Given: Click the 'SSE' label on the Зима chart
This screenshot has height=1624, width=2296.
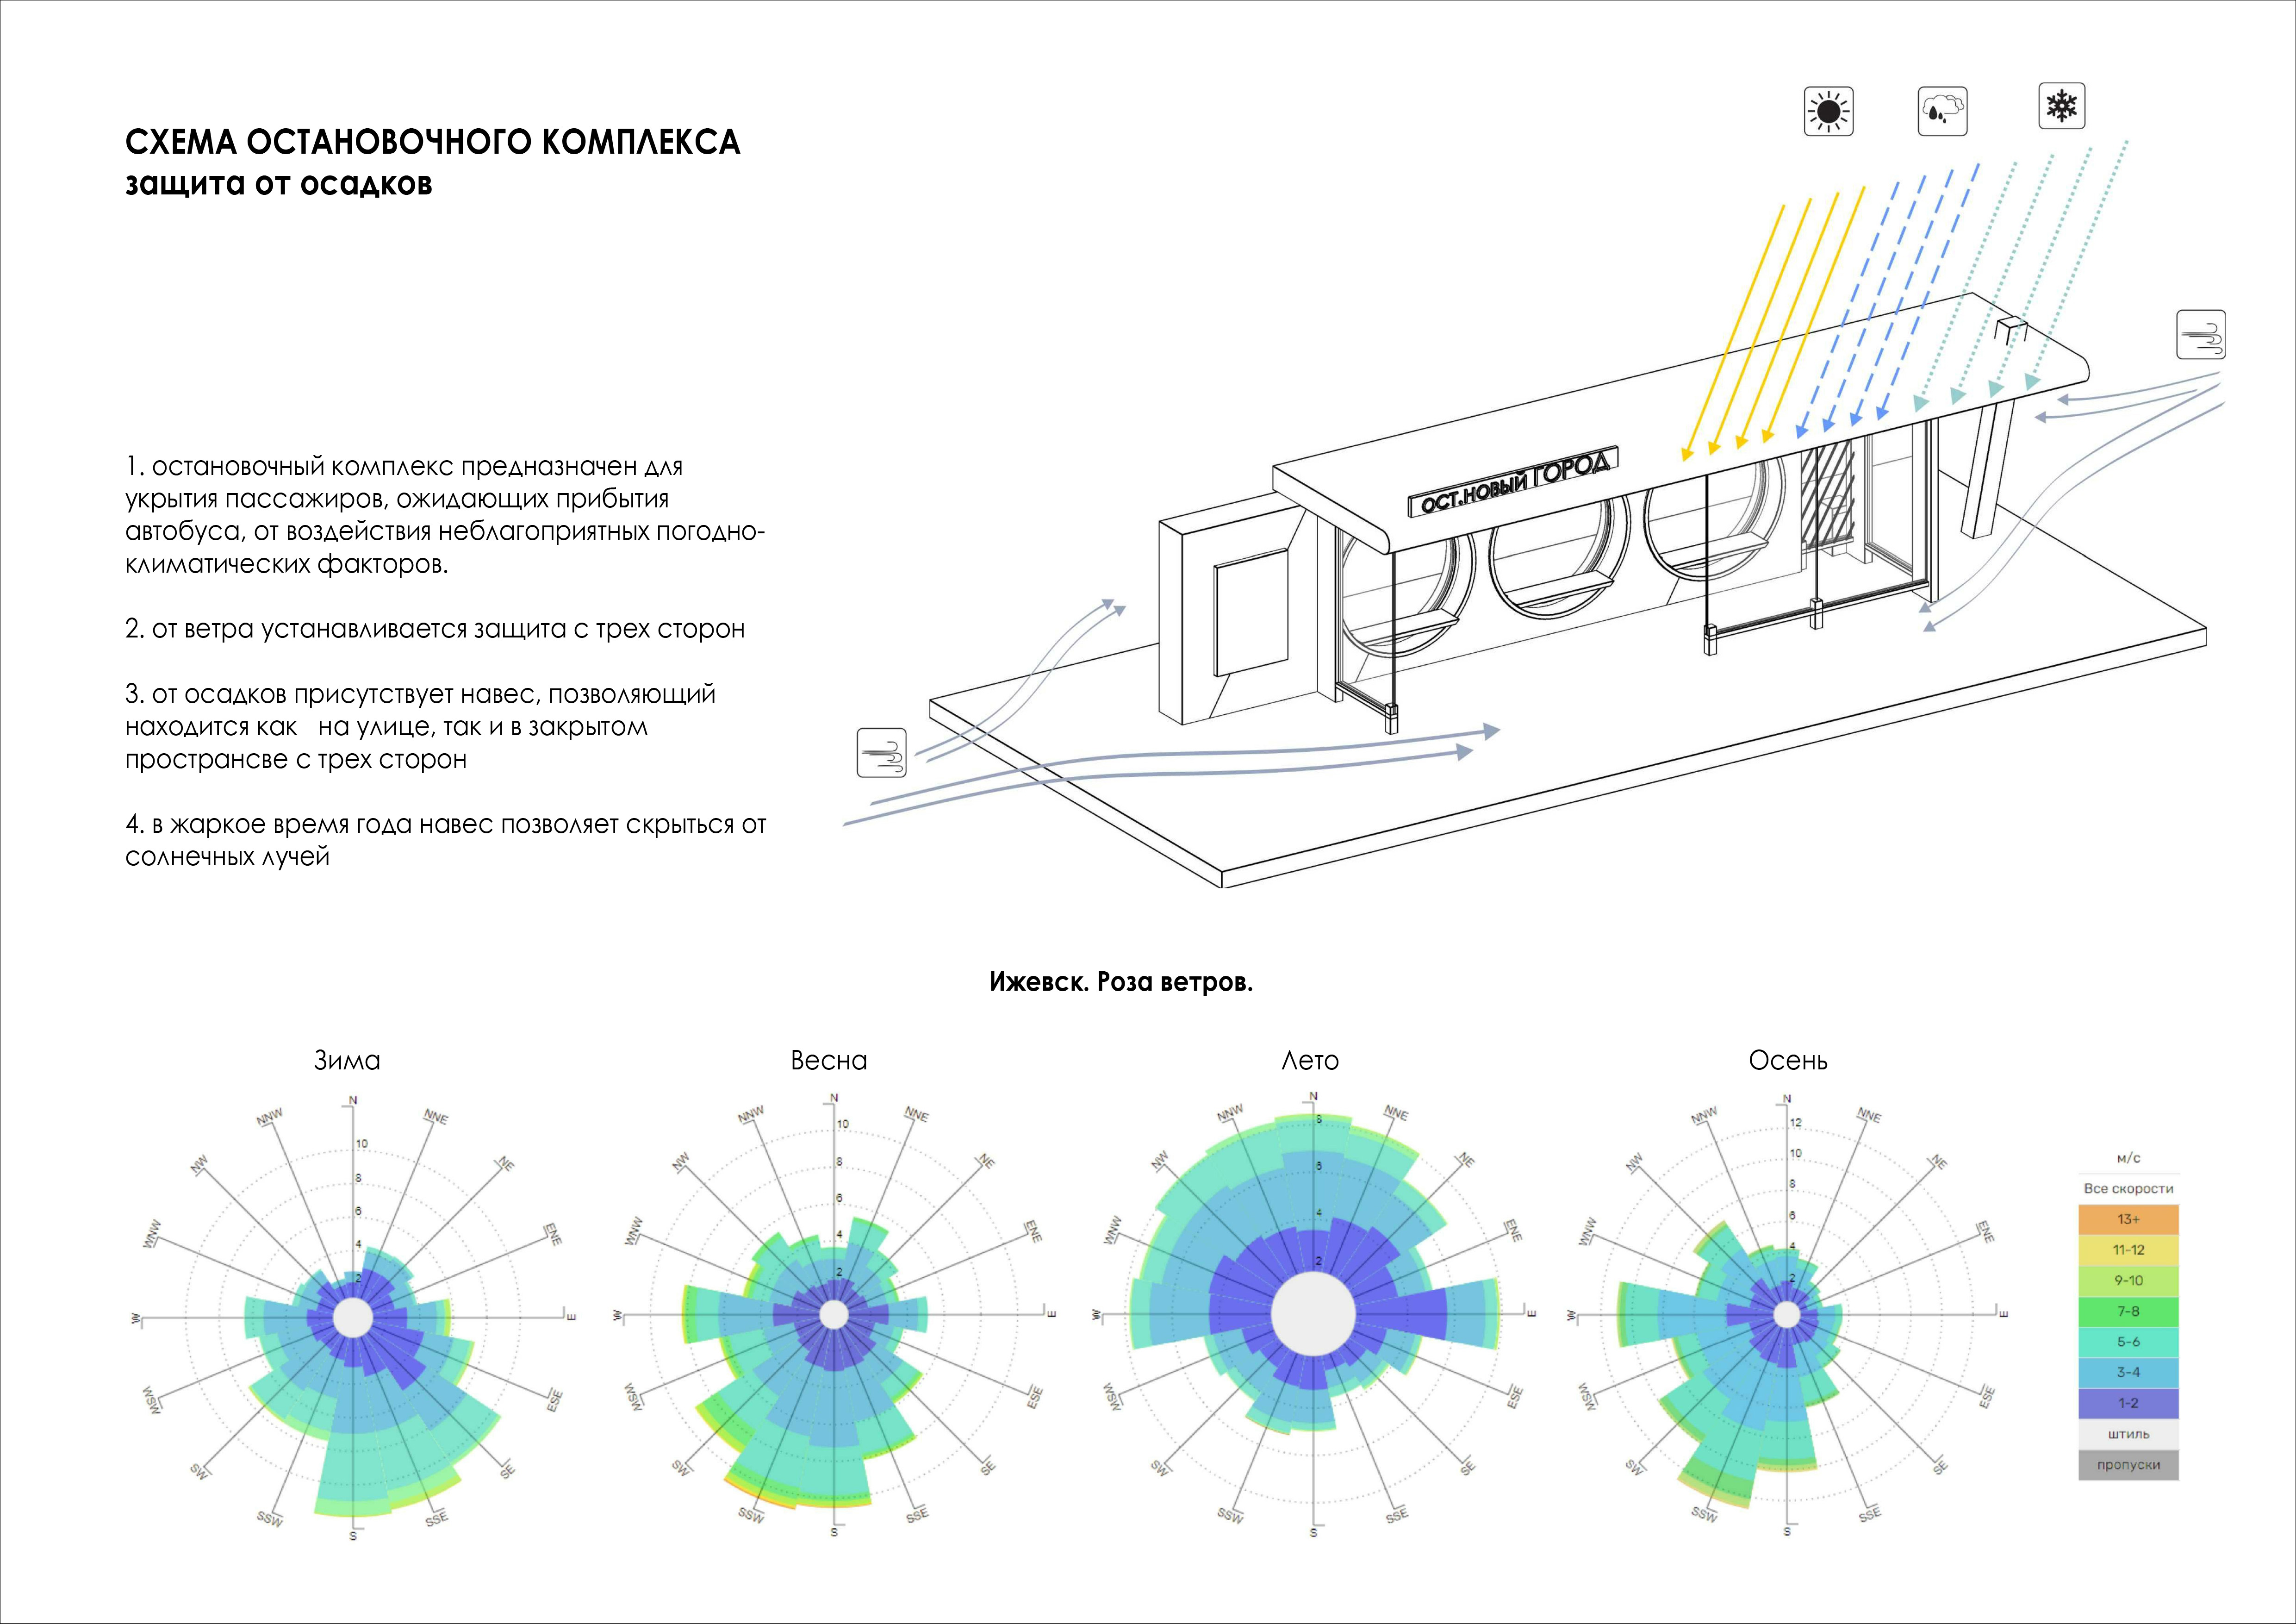Looking at the screenshot, I should tap(436, 1519).
